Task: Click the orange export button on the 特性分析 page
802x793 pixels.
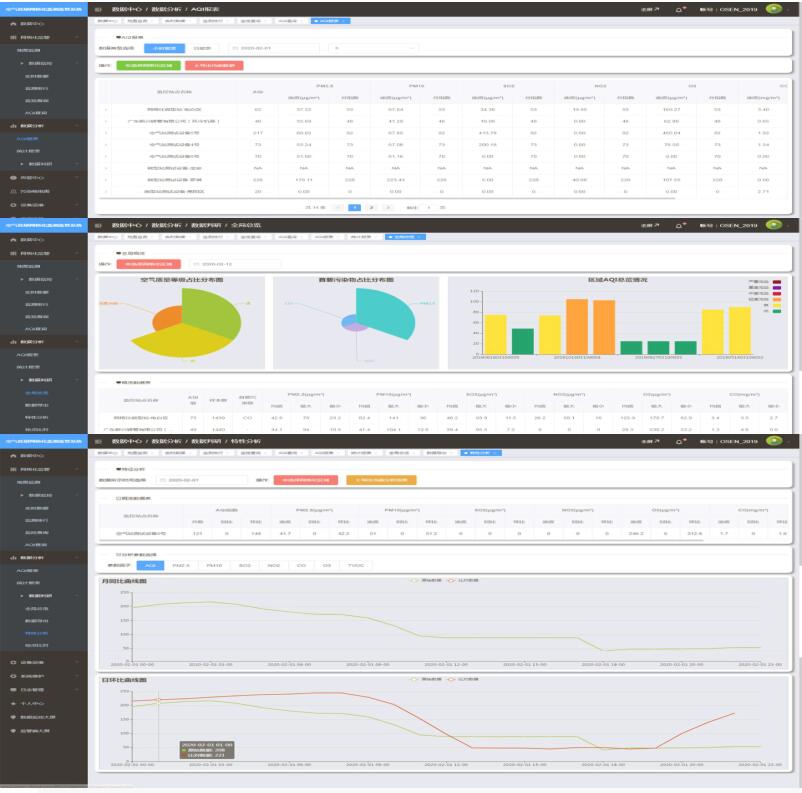Action: click(x=381, y=480)
